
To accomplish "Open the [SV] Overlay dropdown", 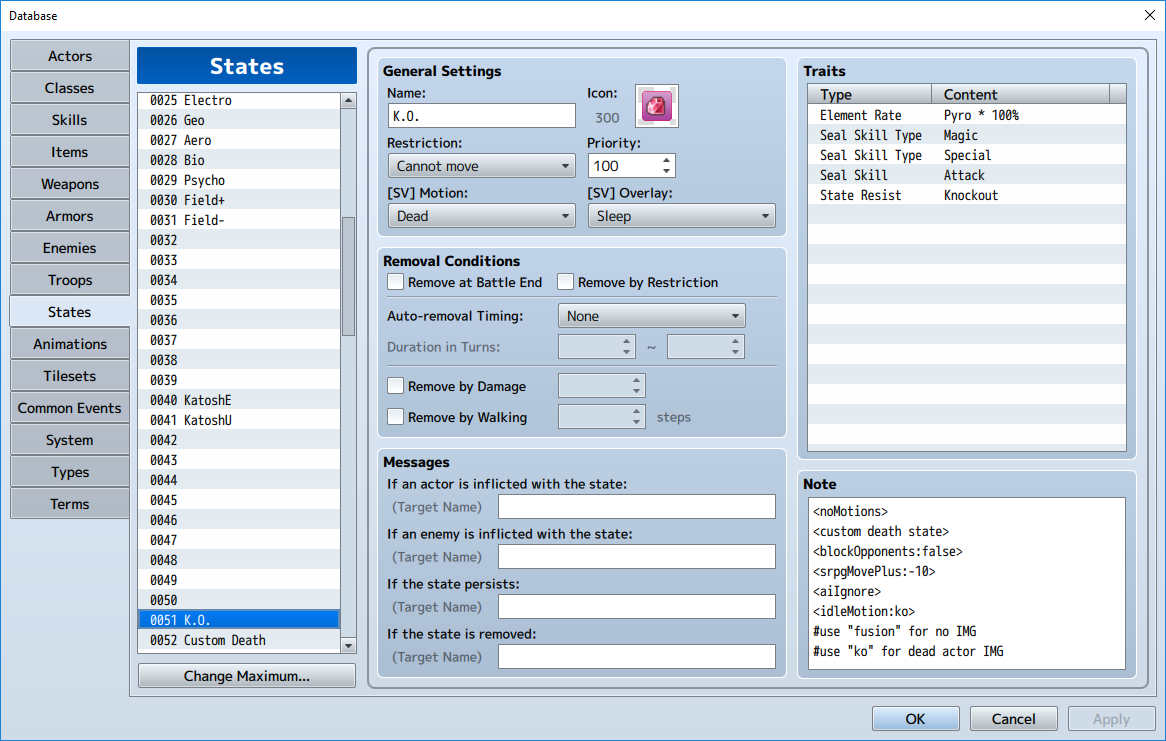I will click(x=681, y=216).
